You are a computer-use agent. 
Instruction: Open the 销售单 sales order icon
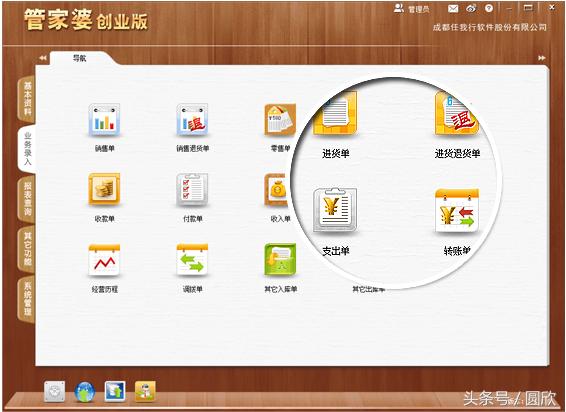tap(104, 120)
